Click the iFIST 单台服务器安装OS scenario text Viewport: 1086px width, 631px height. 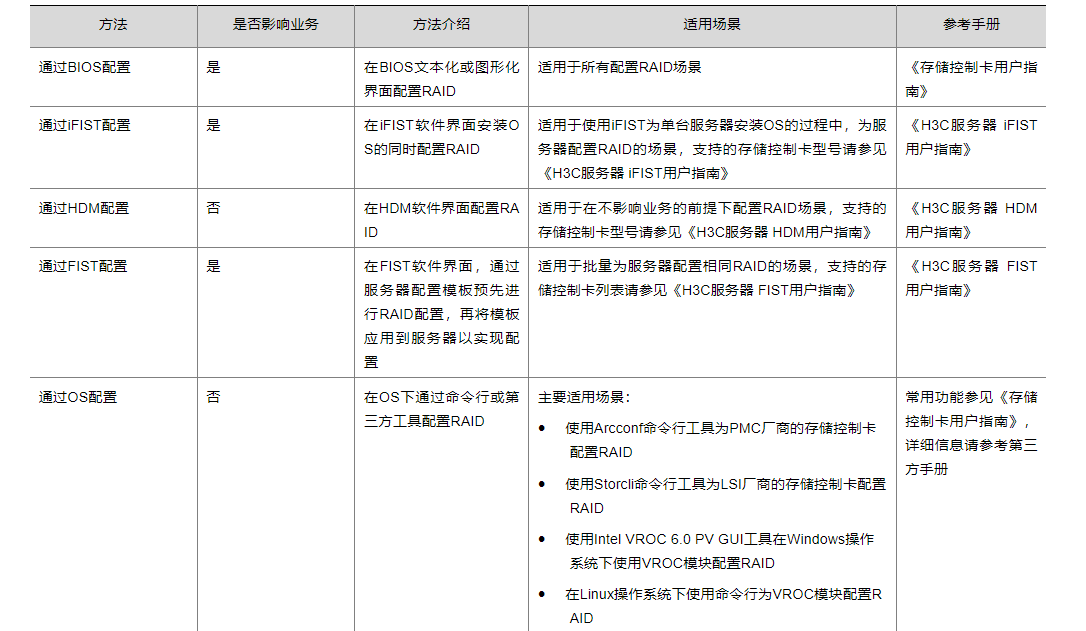(712, 149)
